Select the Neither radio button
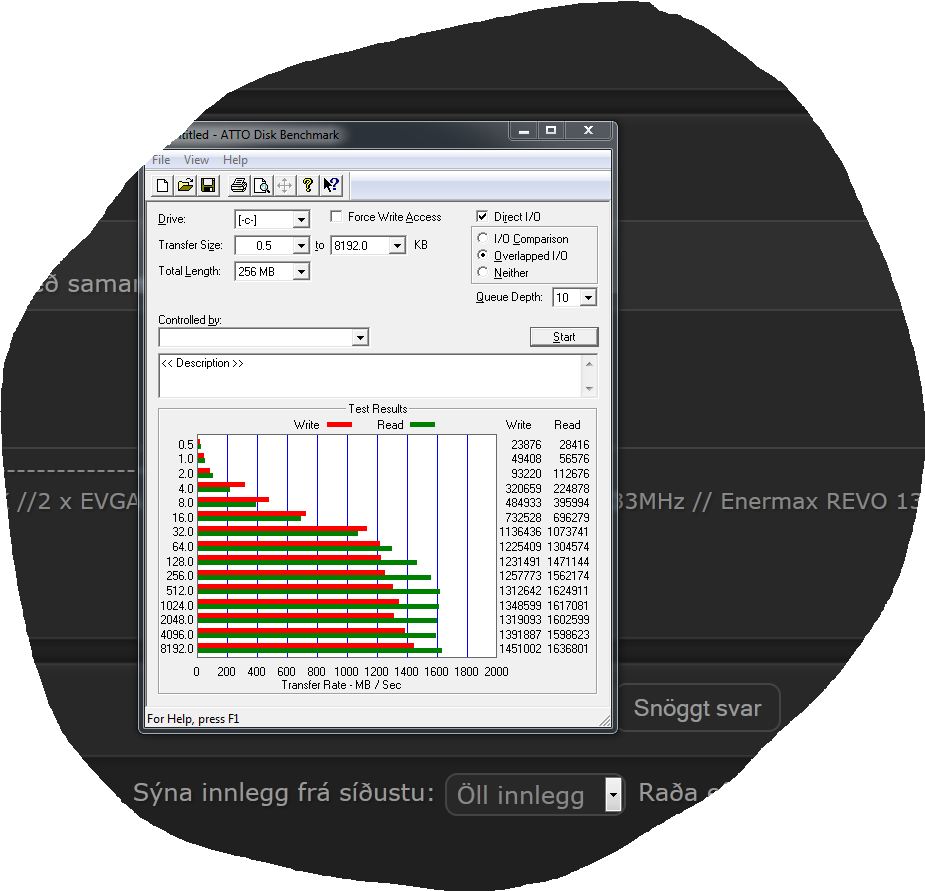This screenshot has height=891, width=925. click(x=483, y=272)
